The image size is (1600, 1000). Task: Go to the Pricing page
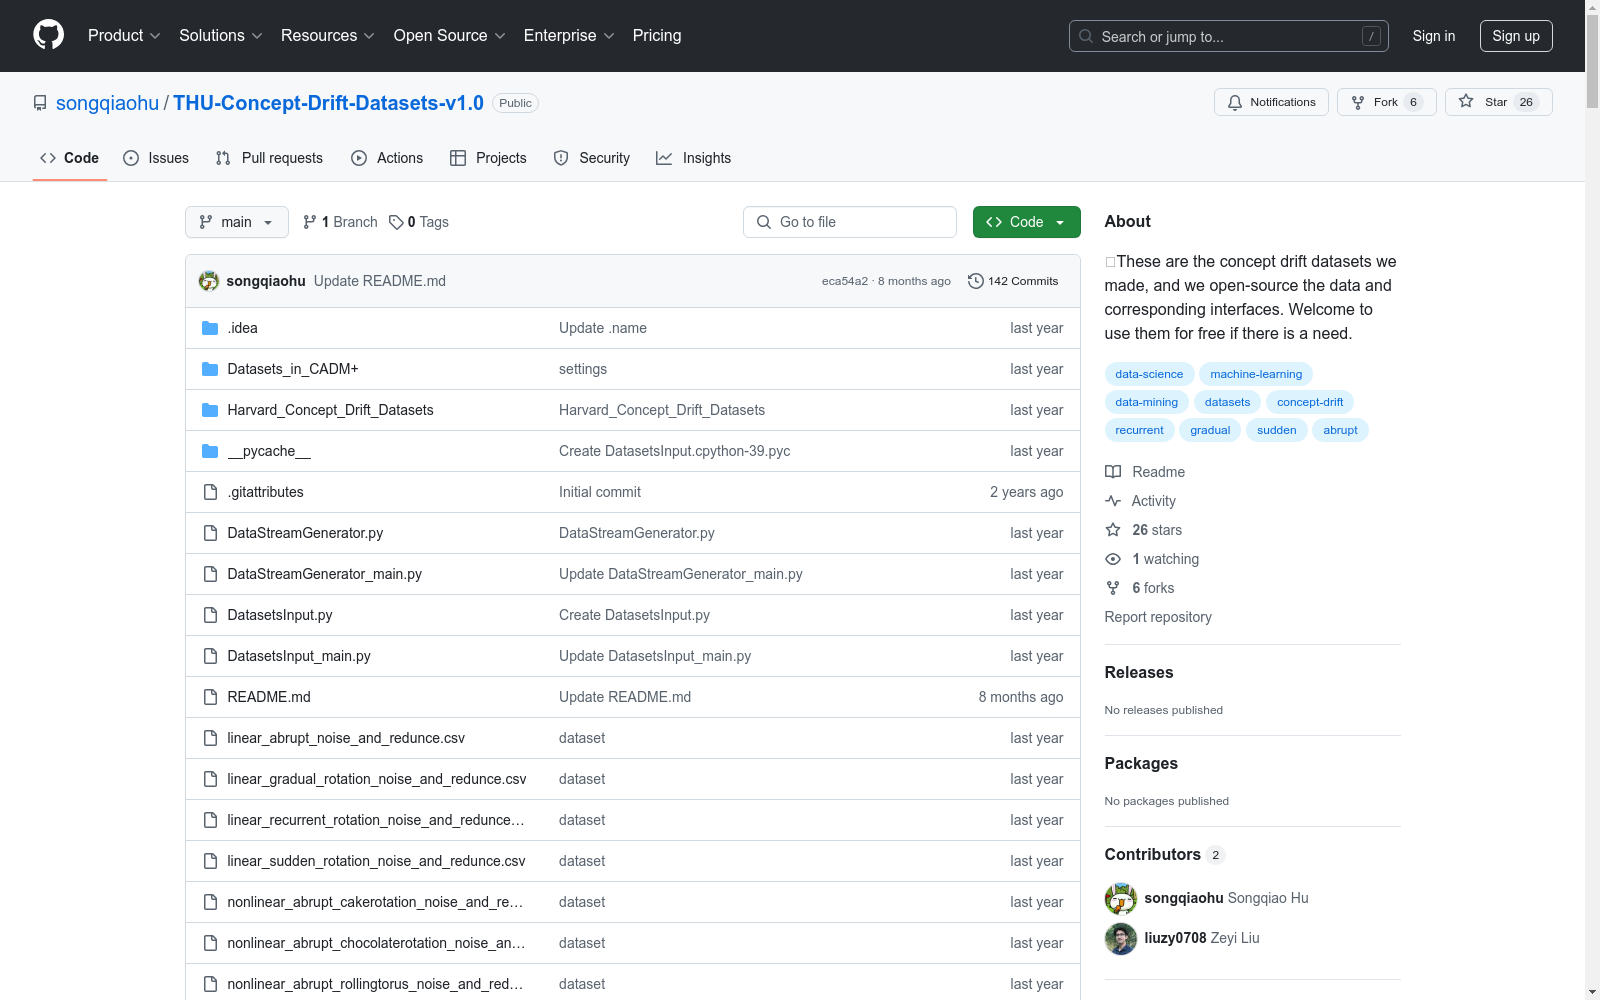[657, 36]
